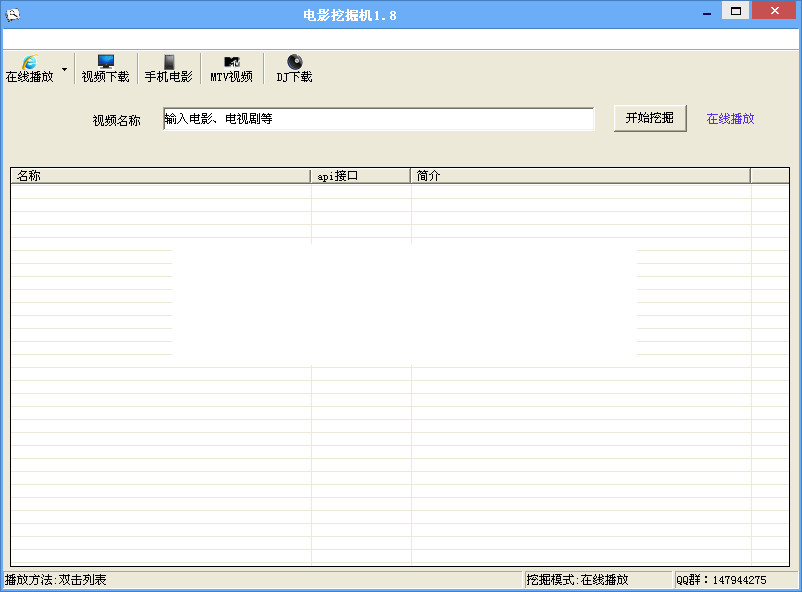The image size is (802, 592).
Task: Open MTV视频 toolbar item
Action: click(x=232, y=69)
